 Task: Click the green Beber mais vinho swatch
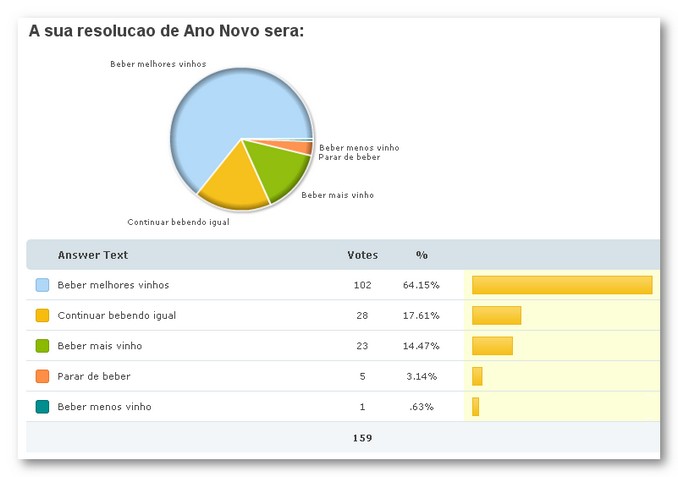42,346
